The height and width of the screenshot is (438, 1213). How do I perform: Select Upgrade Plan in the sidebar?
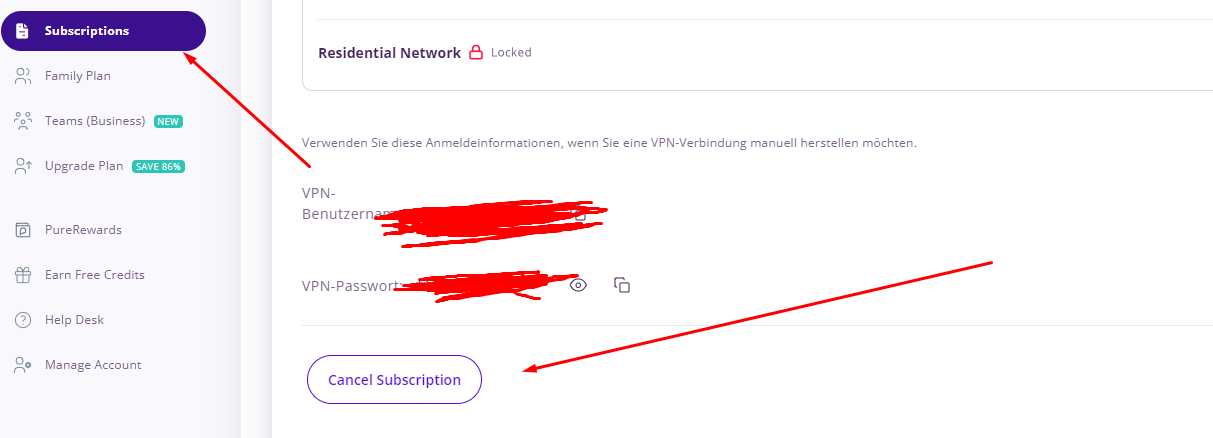click(84, 166)
